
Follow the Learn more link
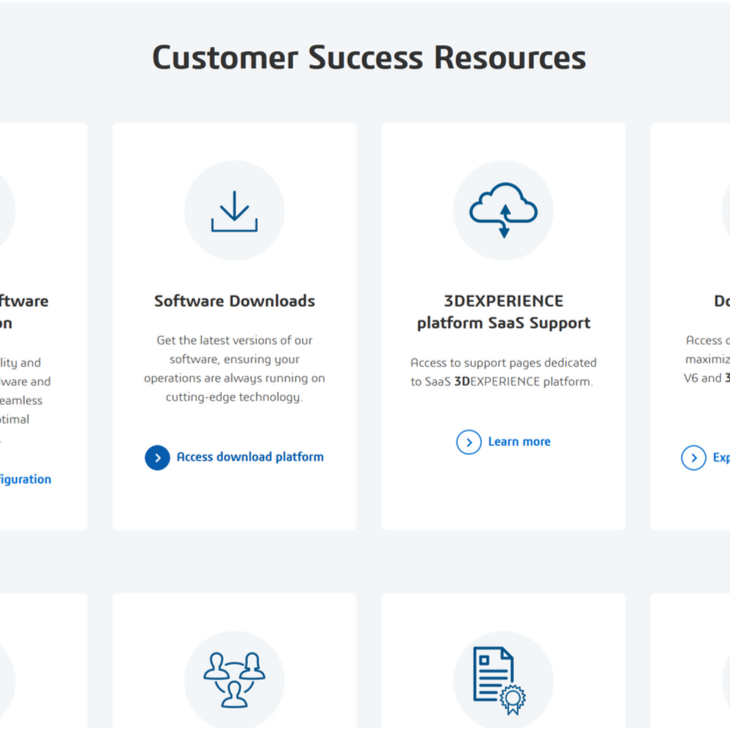(x=519, y=442)
